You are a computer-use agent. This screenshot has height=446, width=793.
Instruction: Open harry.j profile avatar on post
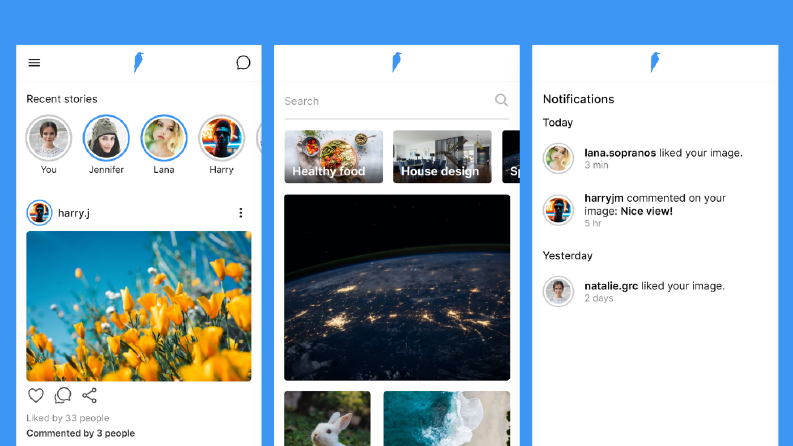[x=39, y=213]
